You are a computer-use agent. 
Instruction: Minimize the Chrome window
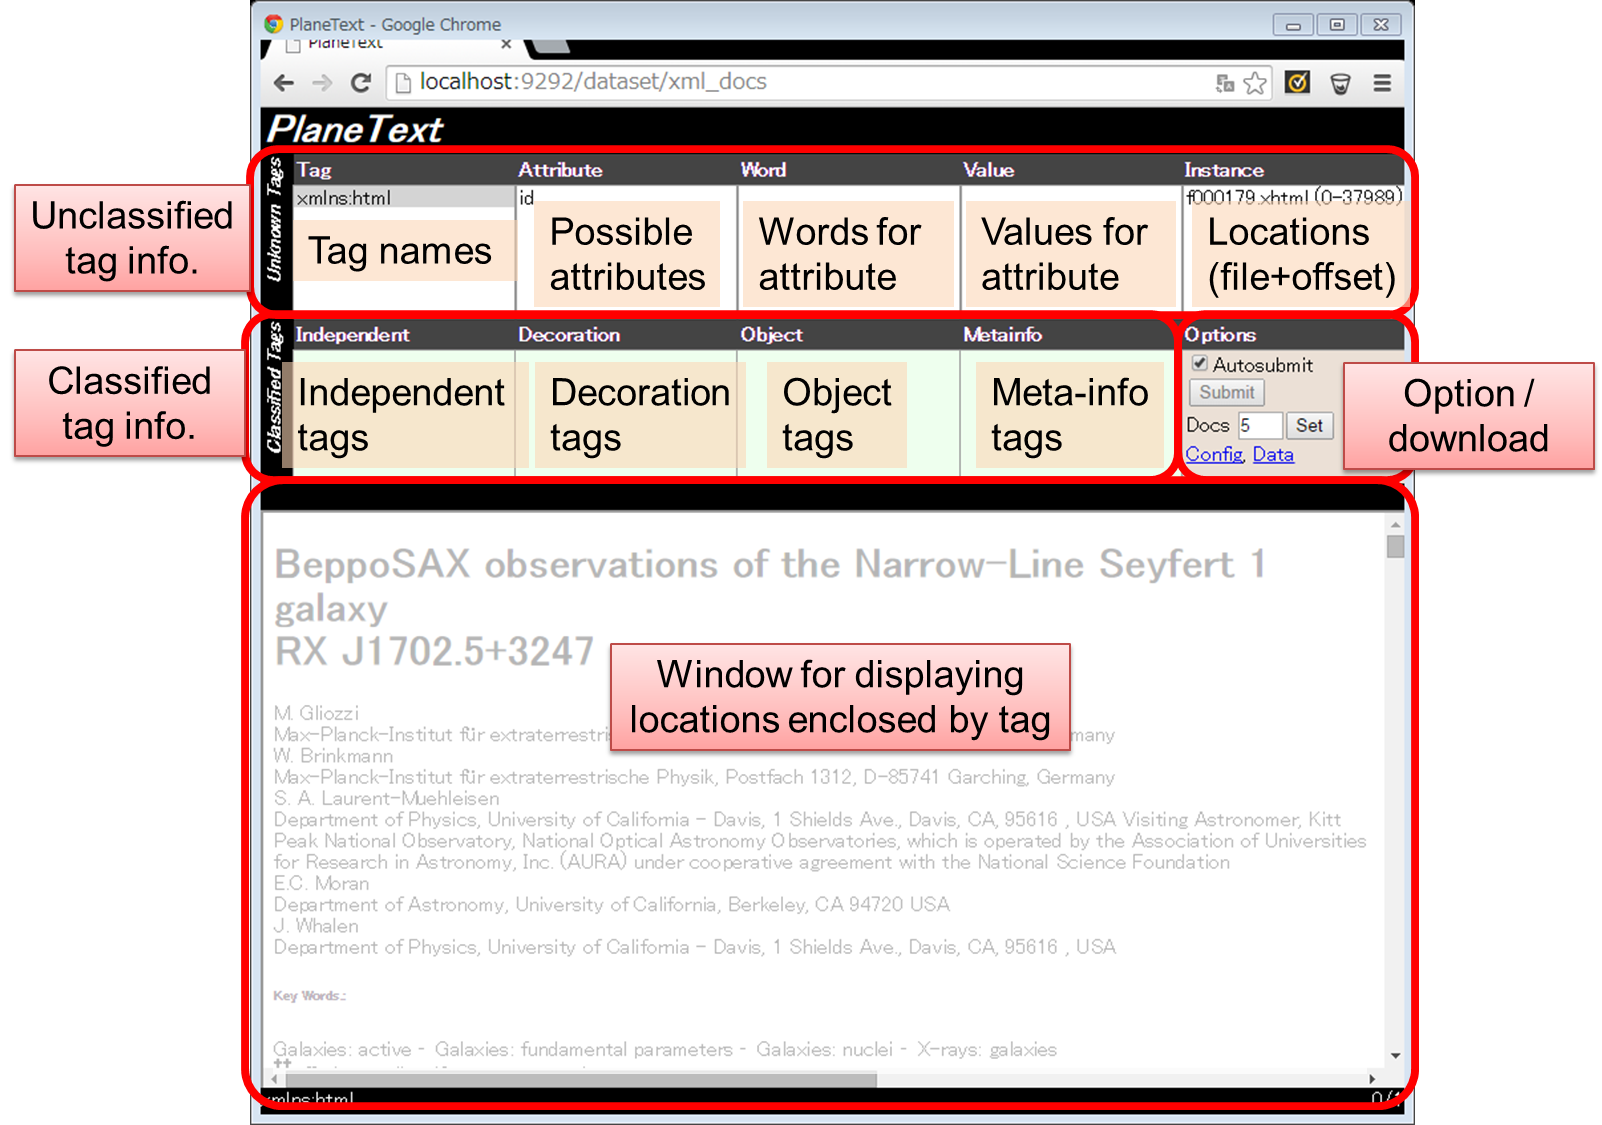coord(1293,25)
